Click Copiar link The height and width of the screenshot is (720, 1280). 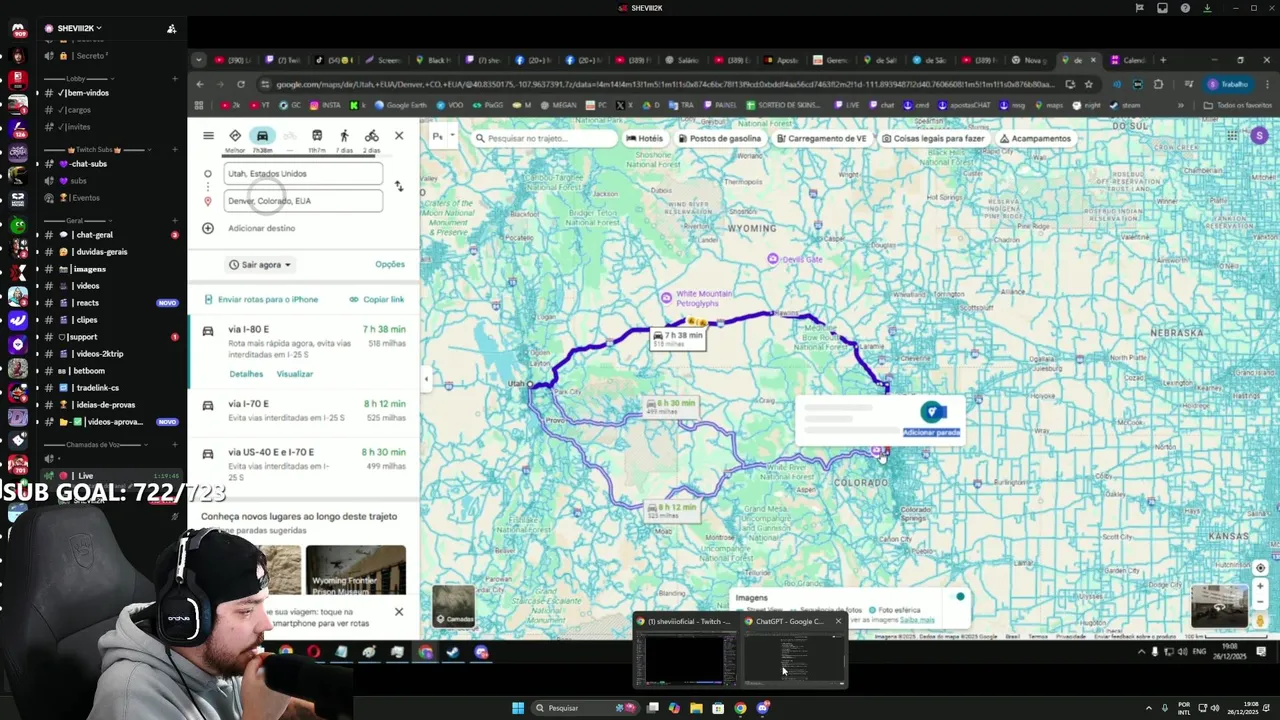[377, 299]
